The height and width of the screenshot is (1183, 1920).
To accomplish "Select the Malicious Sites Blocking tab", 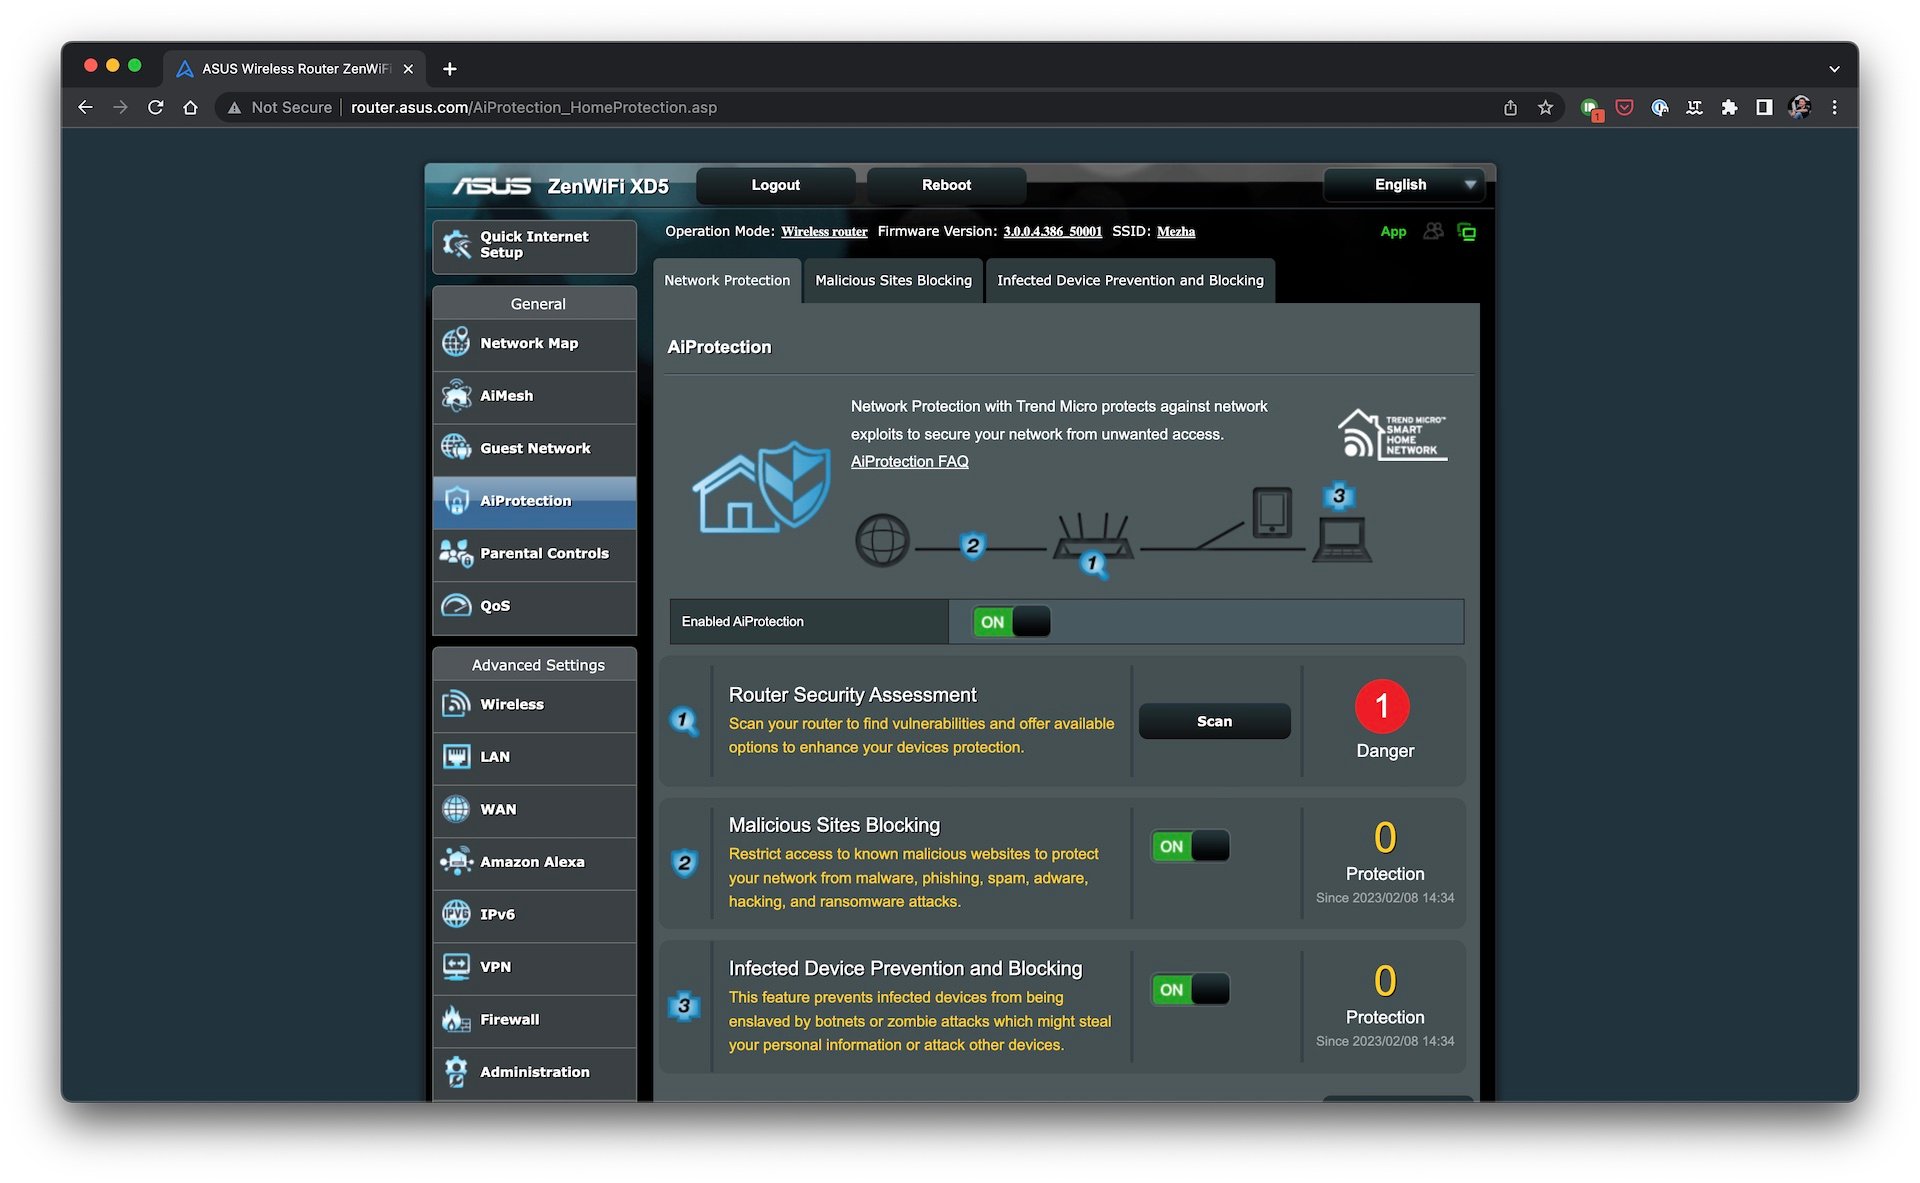I will (x=893, y=280).
